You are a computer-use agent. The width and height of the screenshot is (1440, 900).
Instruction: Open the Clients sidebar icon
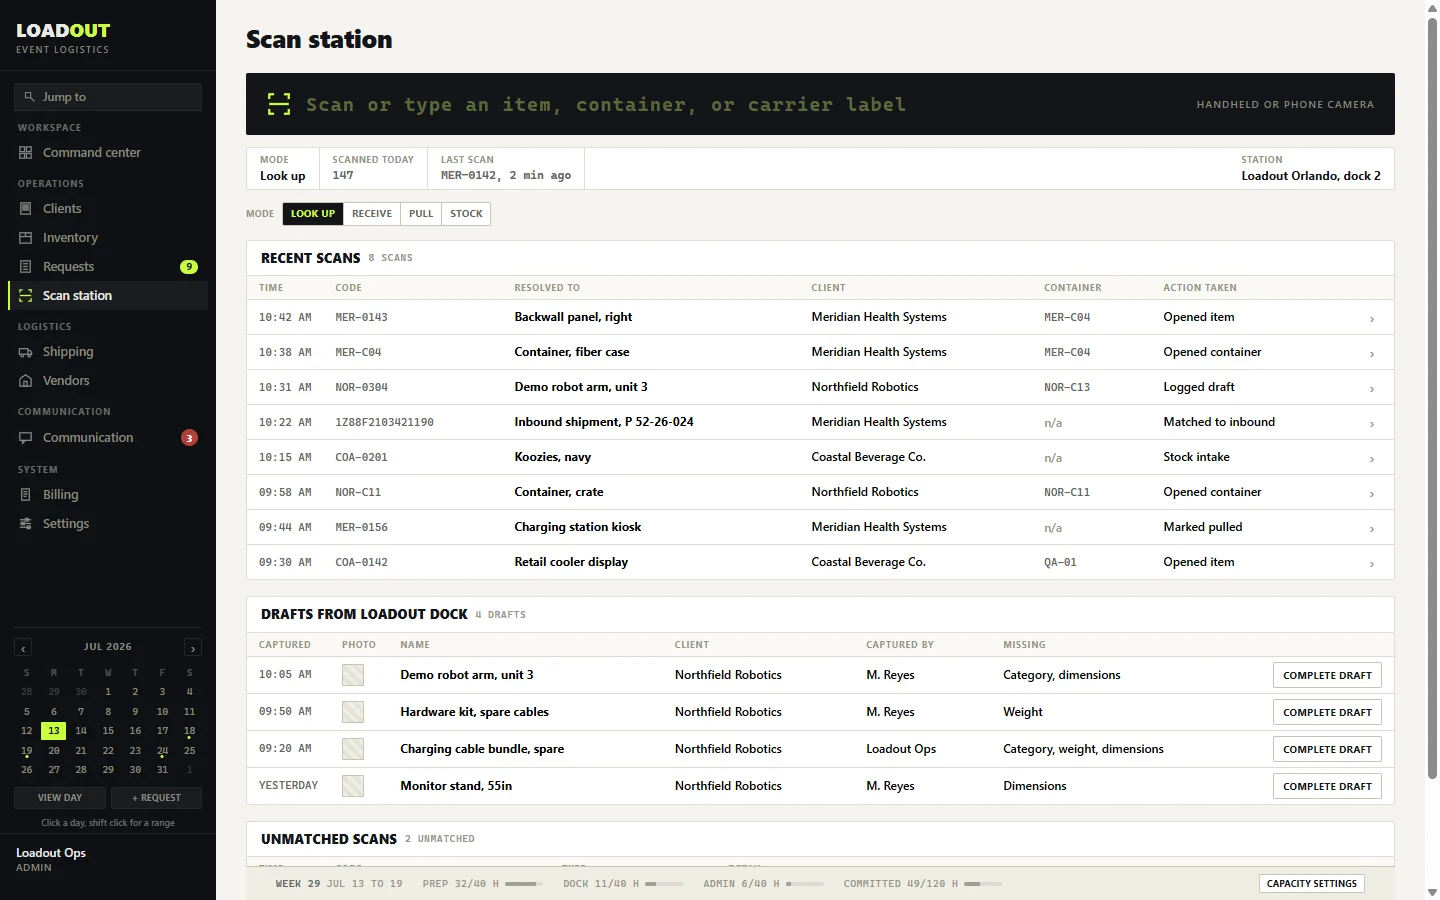[26, 209]
